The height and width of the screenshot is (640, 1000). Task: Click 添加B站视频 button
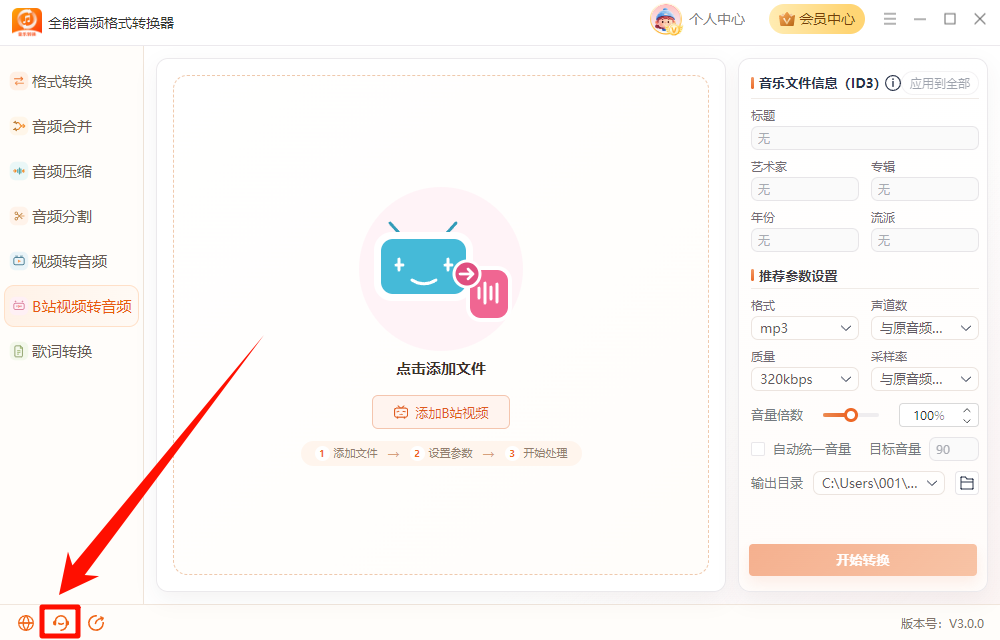441,412
